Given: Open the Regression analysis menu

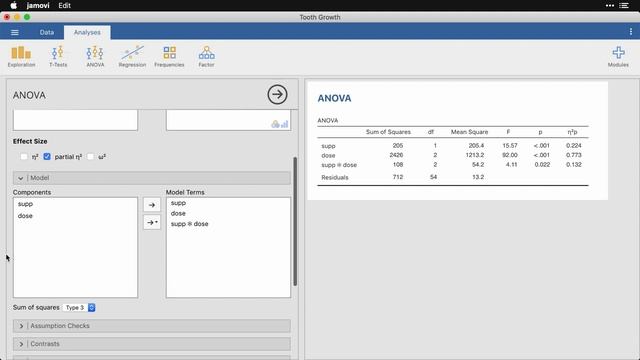Looking at the screenshot, I should tap(132, 56).
